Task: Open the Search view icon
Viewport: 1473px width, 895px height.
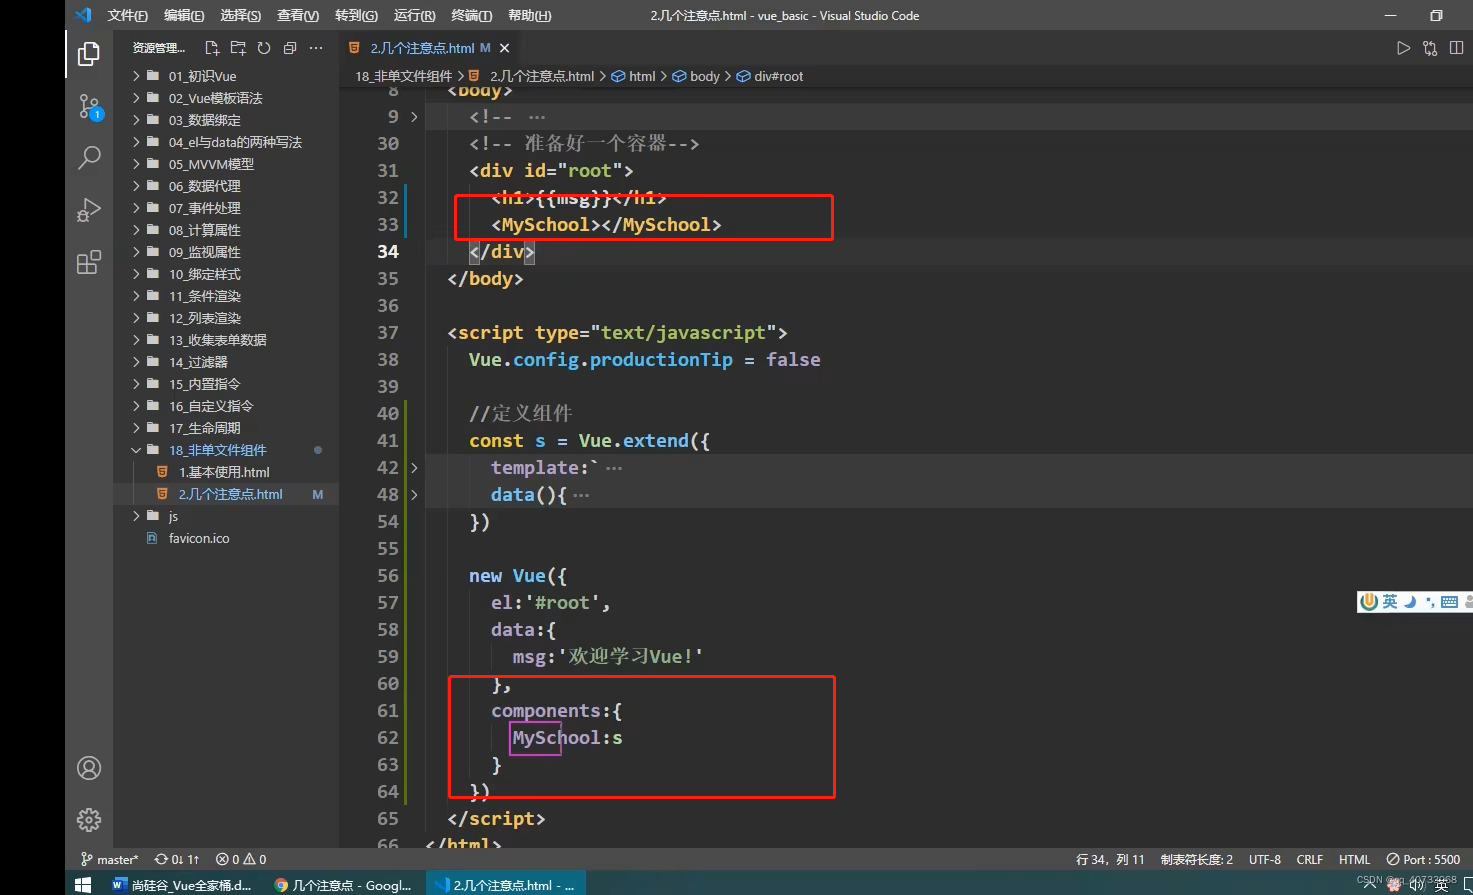Action: pyautogui.click(x=89, y=158)
